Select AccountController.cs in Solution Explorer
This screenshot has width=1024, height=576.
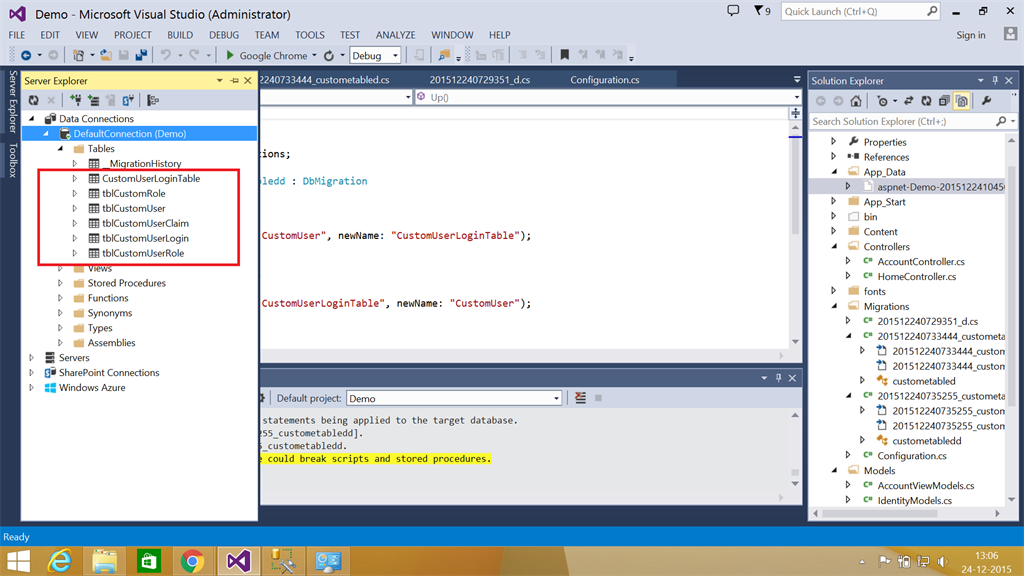[921, 262]
